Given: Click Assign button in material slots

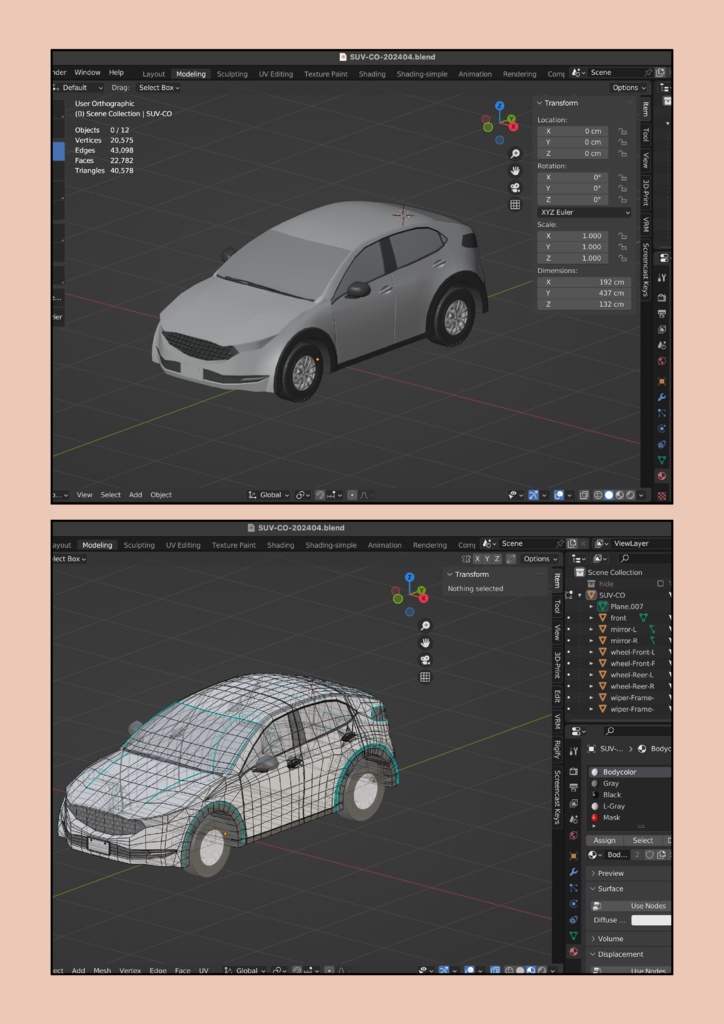Looking at the screenshot, I should (x=604, y=840).
